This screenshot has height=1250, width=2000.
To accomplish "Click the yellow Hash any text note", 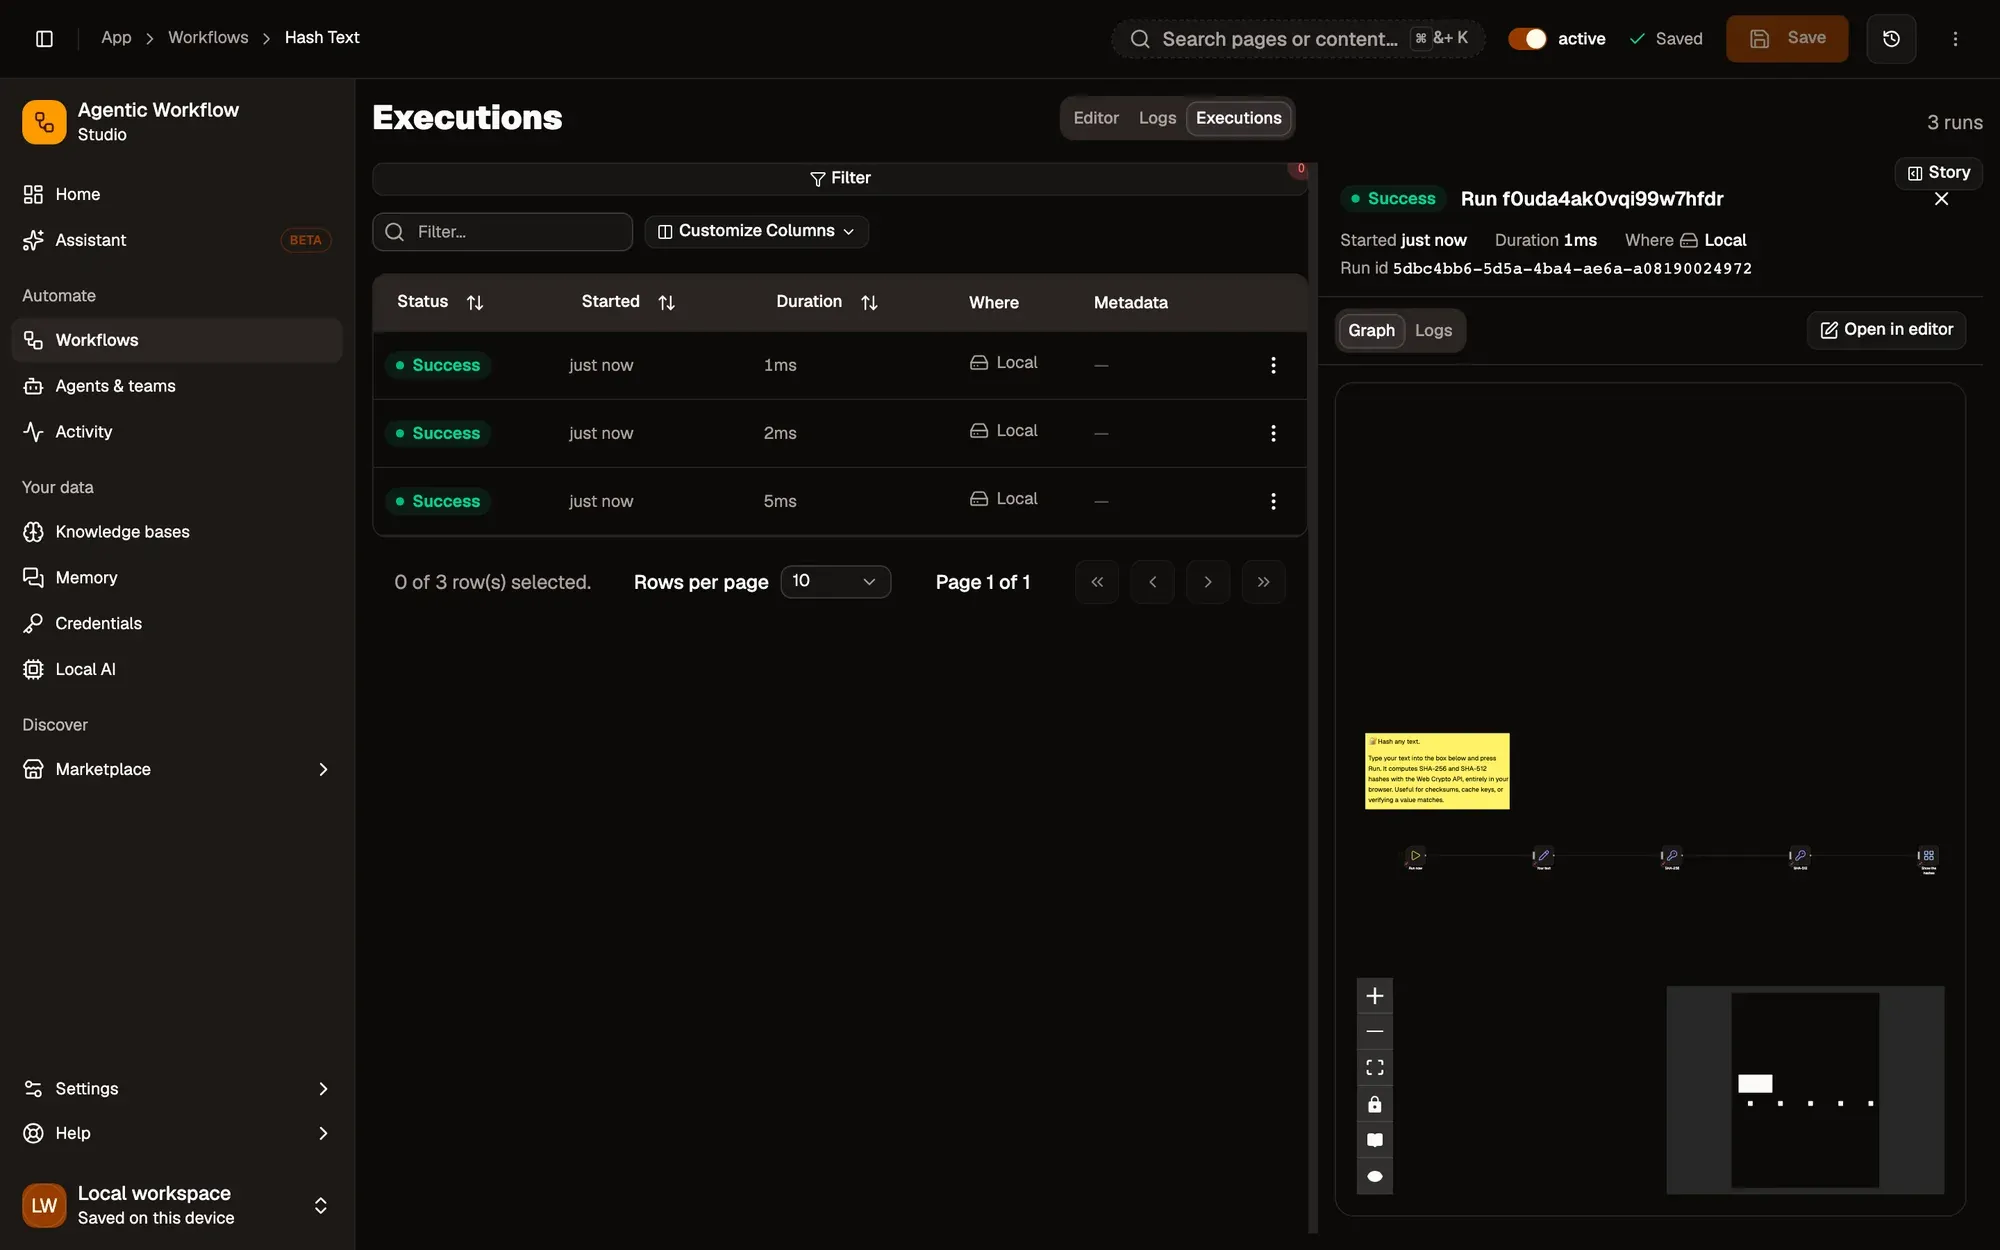I will (1437, 771).
